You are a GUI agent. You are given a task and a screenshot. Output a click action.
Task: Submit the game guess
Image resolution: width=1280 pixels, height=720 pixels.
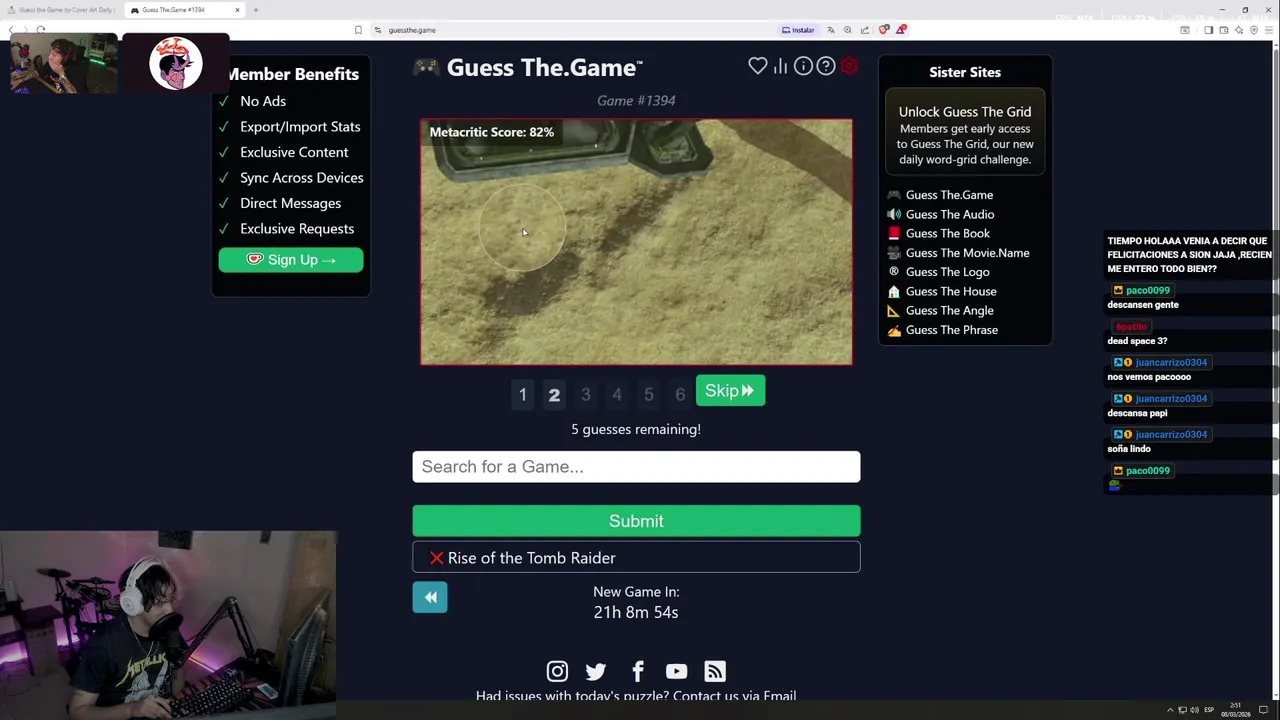point(636,521)
